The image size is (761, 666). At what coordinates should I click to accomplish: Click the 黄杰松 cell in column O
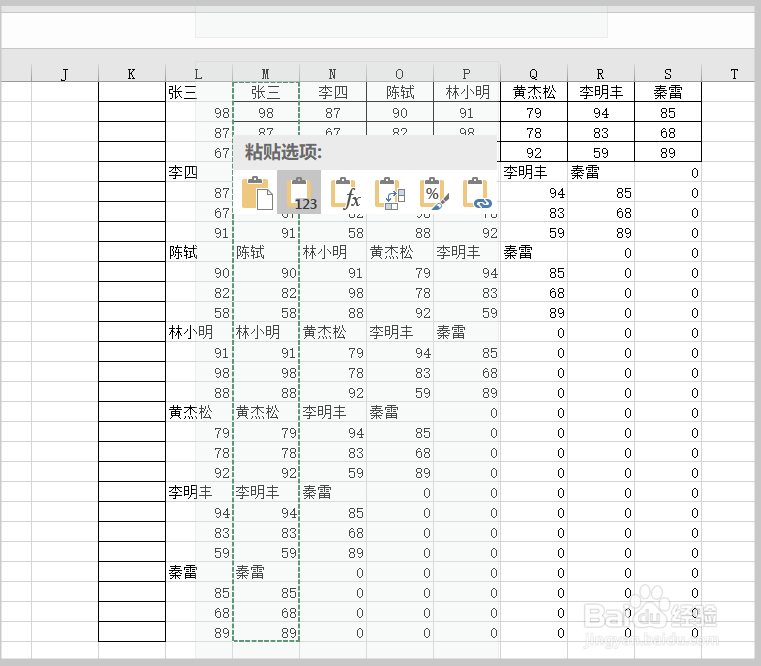tap(400, 252)
